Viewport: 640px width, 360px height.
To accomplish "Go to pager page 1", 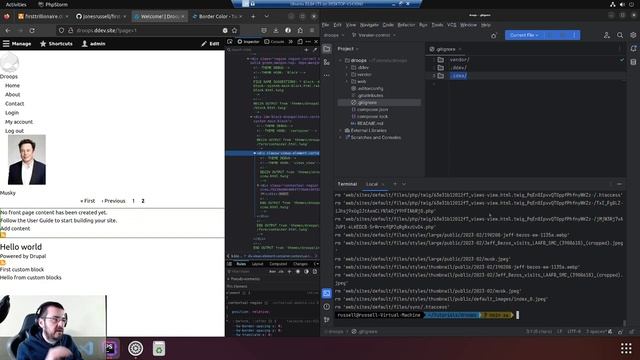I will pyautogui.click(x=133, y=201).
